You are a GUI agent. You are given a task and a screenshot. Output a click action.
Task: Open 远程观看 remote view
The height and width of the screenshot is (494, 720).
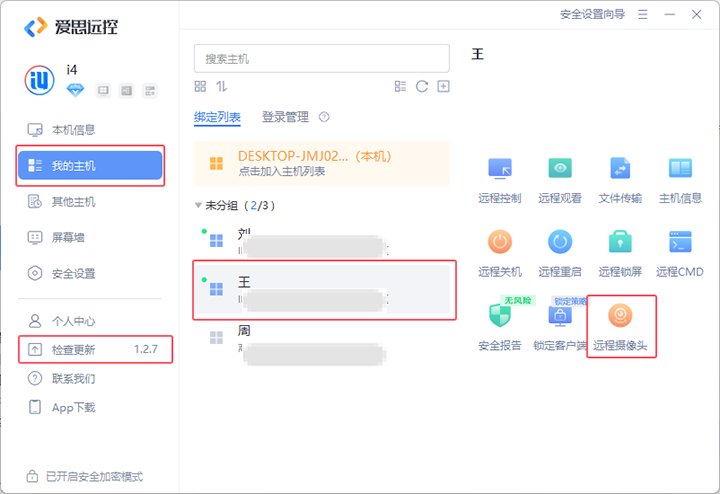point(560,181)
